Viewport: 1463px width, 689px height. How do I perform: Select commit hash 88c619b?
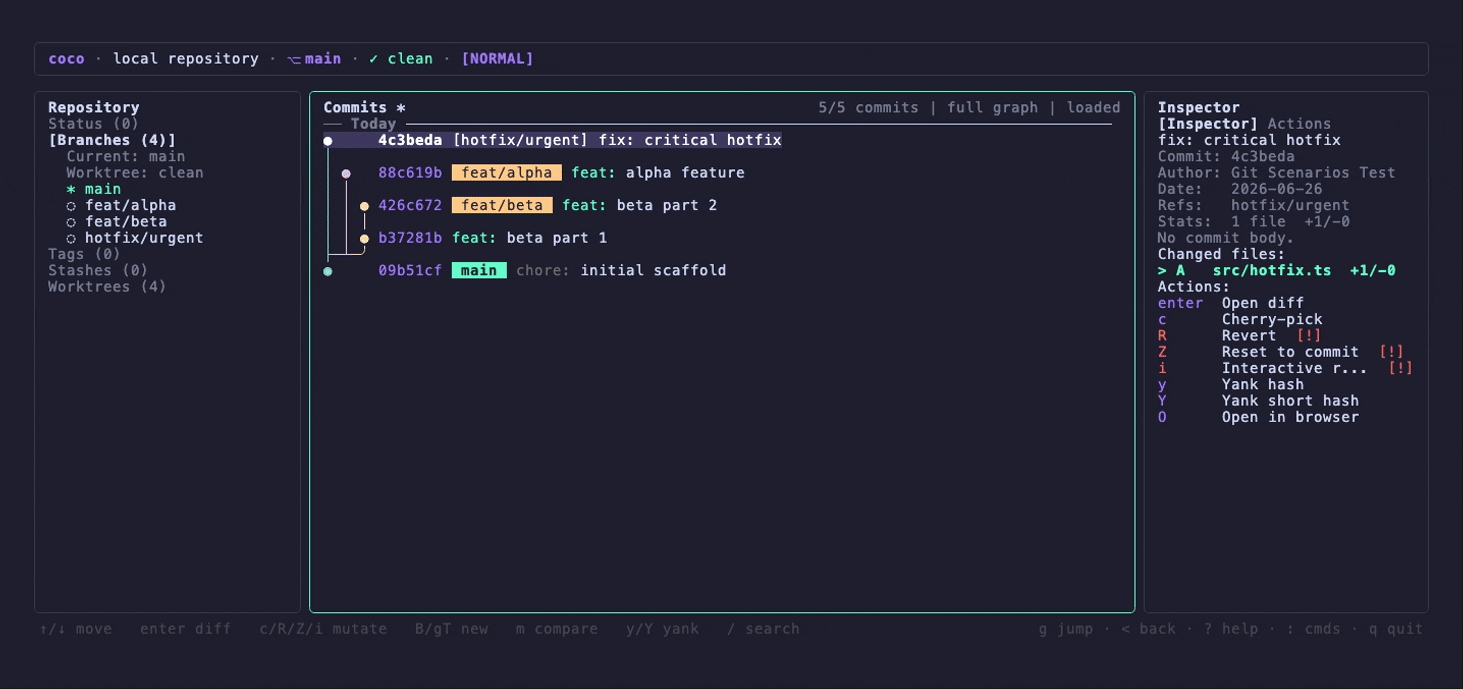[410, 173]
